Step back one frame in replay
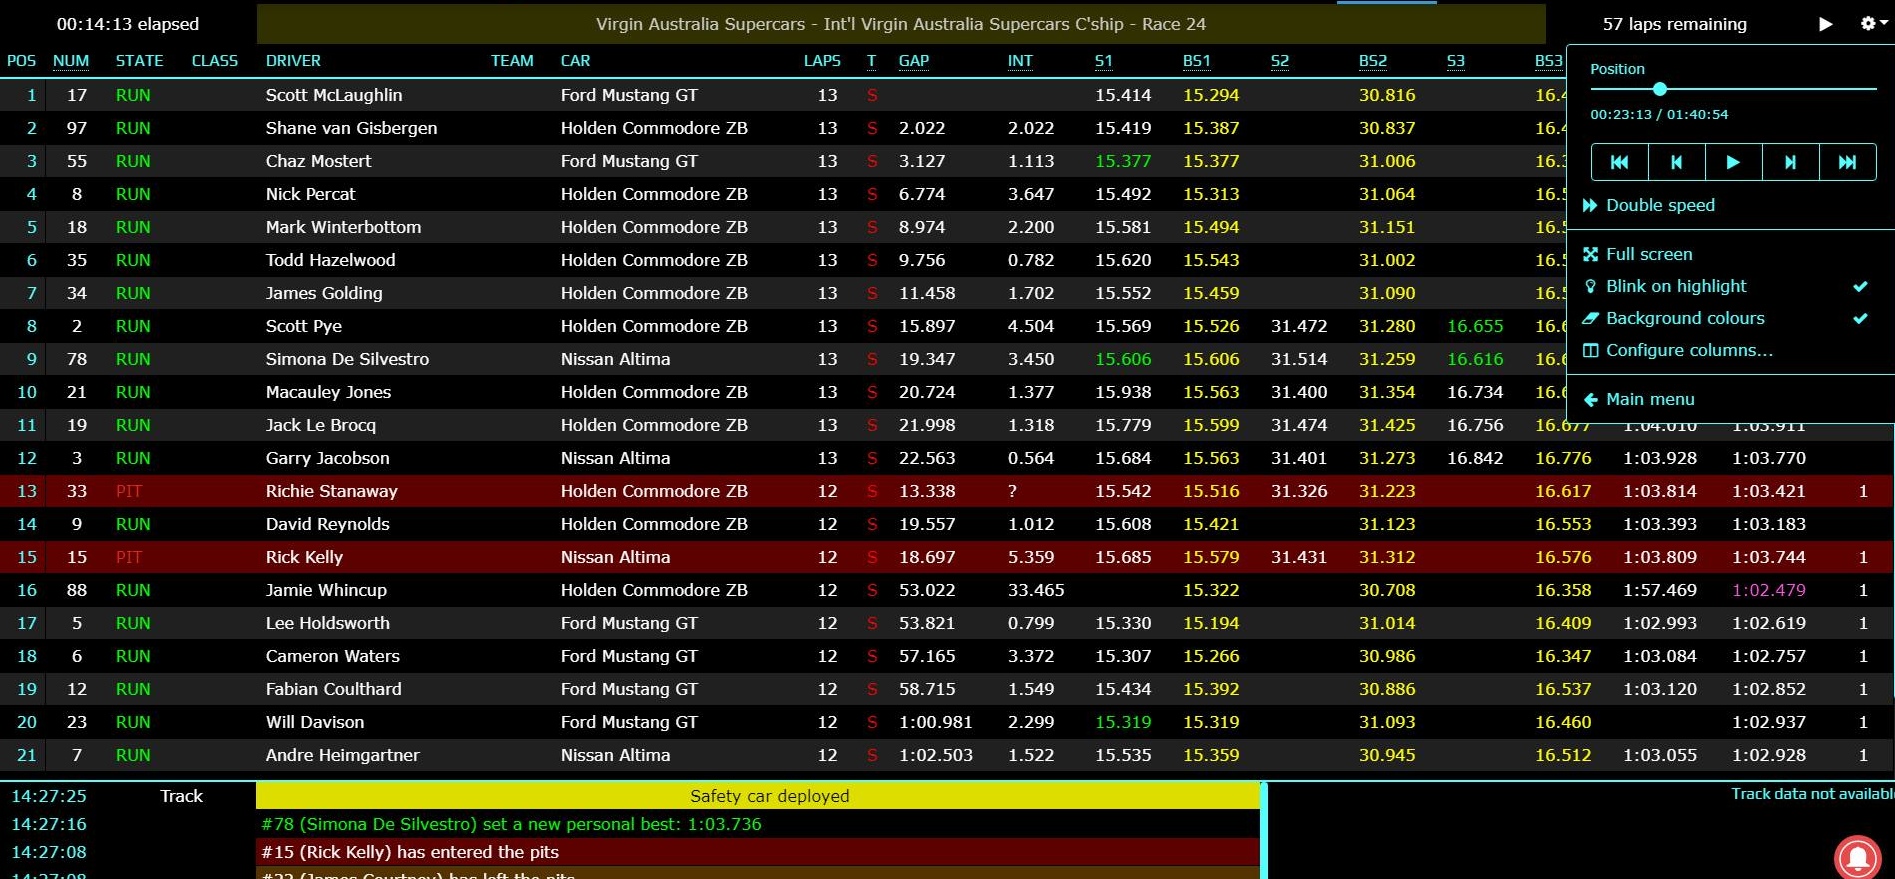 click(x=1676, y=162)
